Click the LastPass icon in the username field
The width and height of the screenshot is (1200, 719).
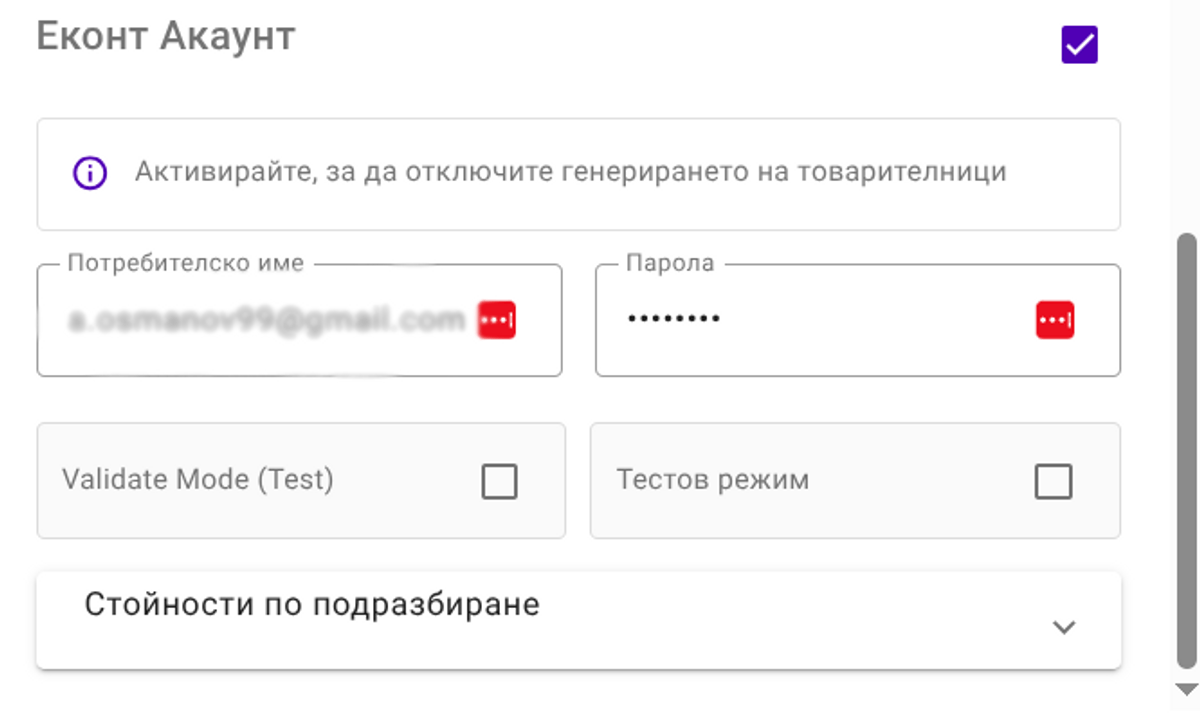(496, 317)
